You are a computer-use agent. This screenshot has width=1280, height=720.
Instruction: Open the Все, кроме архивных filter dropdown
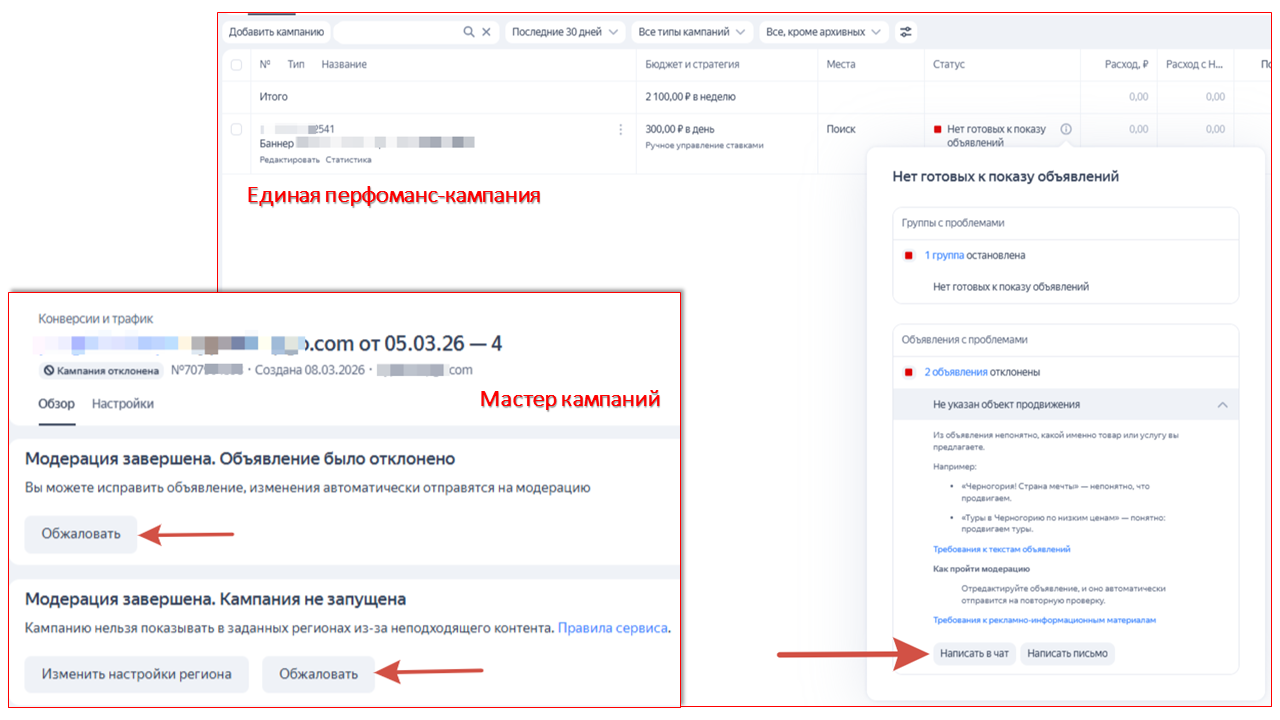coord(823,32)
